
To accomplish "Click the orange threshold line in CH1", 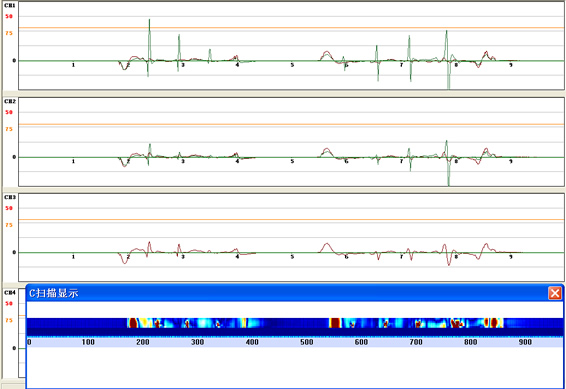I will point(291,27).
